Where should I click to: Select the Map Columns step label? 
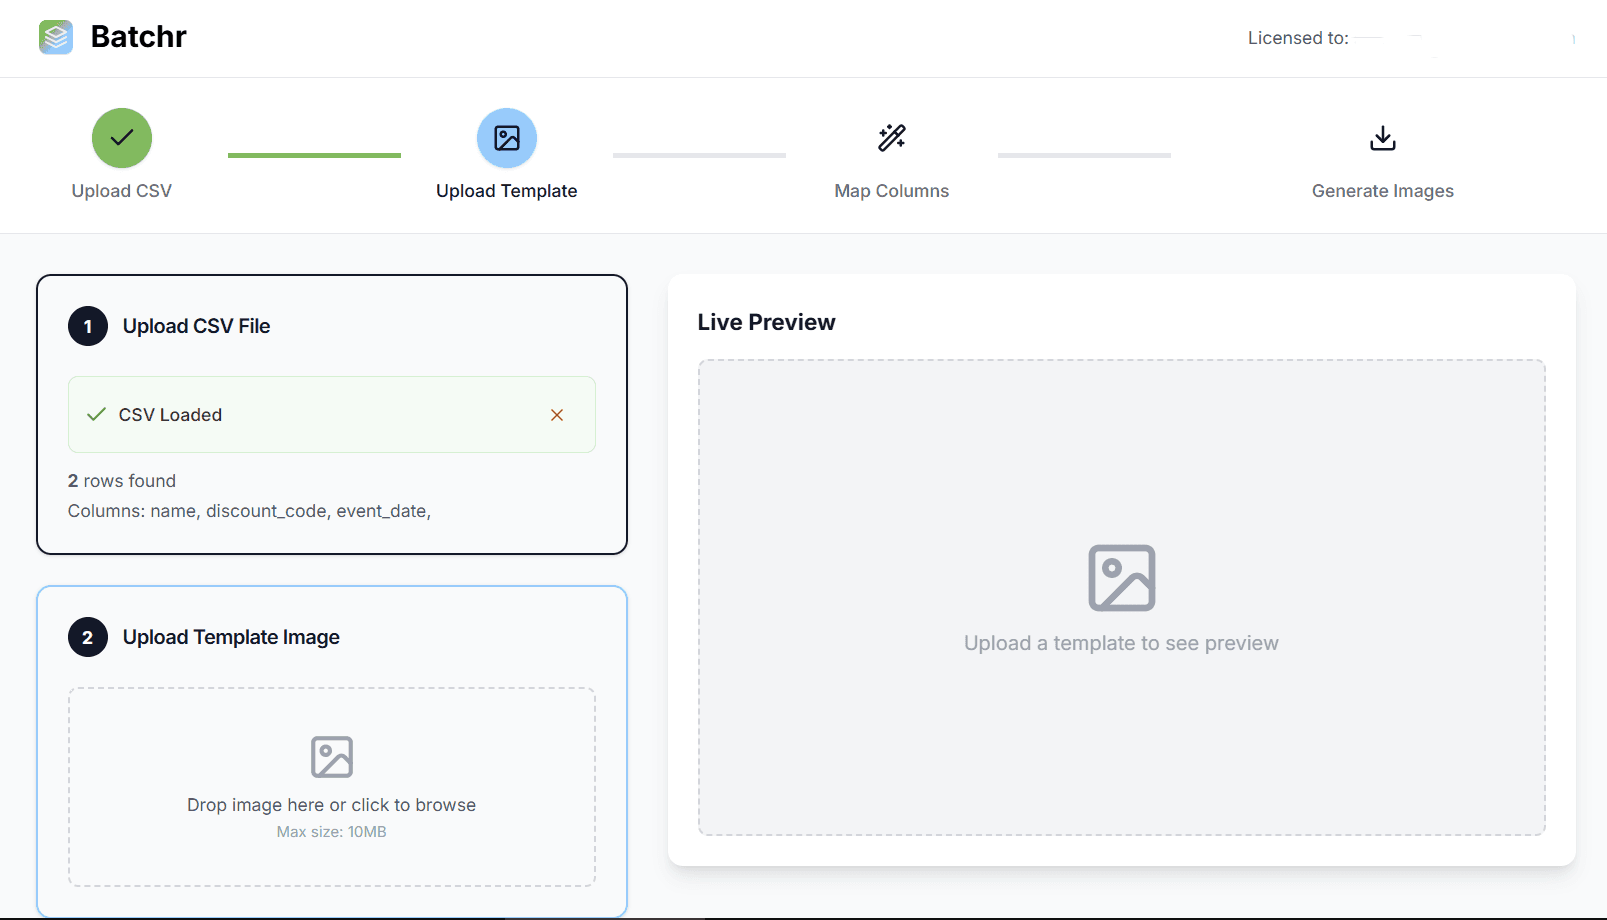coord(890,190)
